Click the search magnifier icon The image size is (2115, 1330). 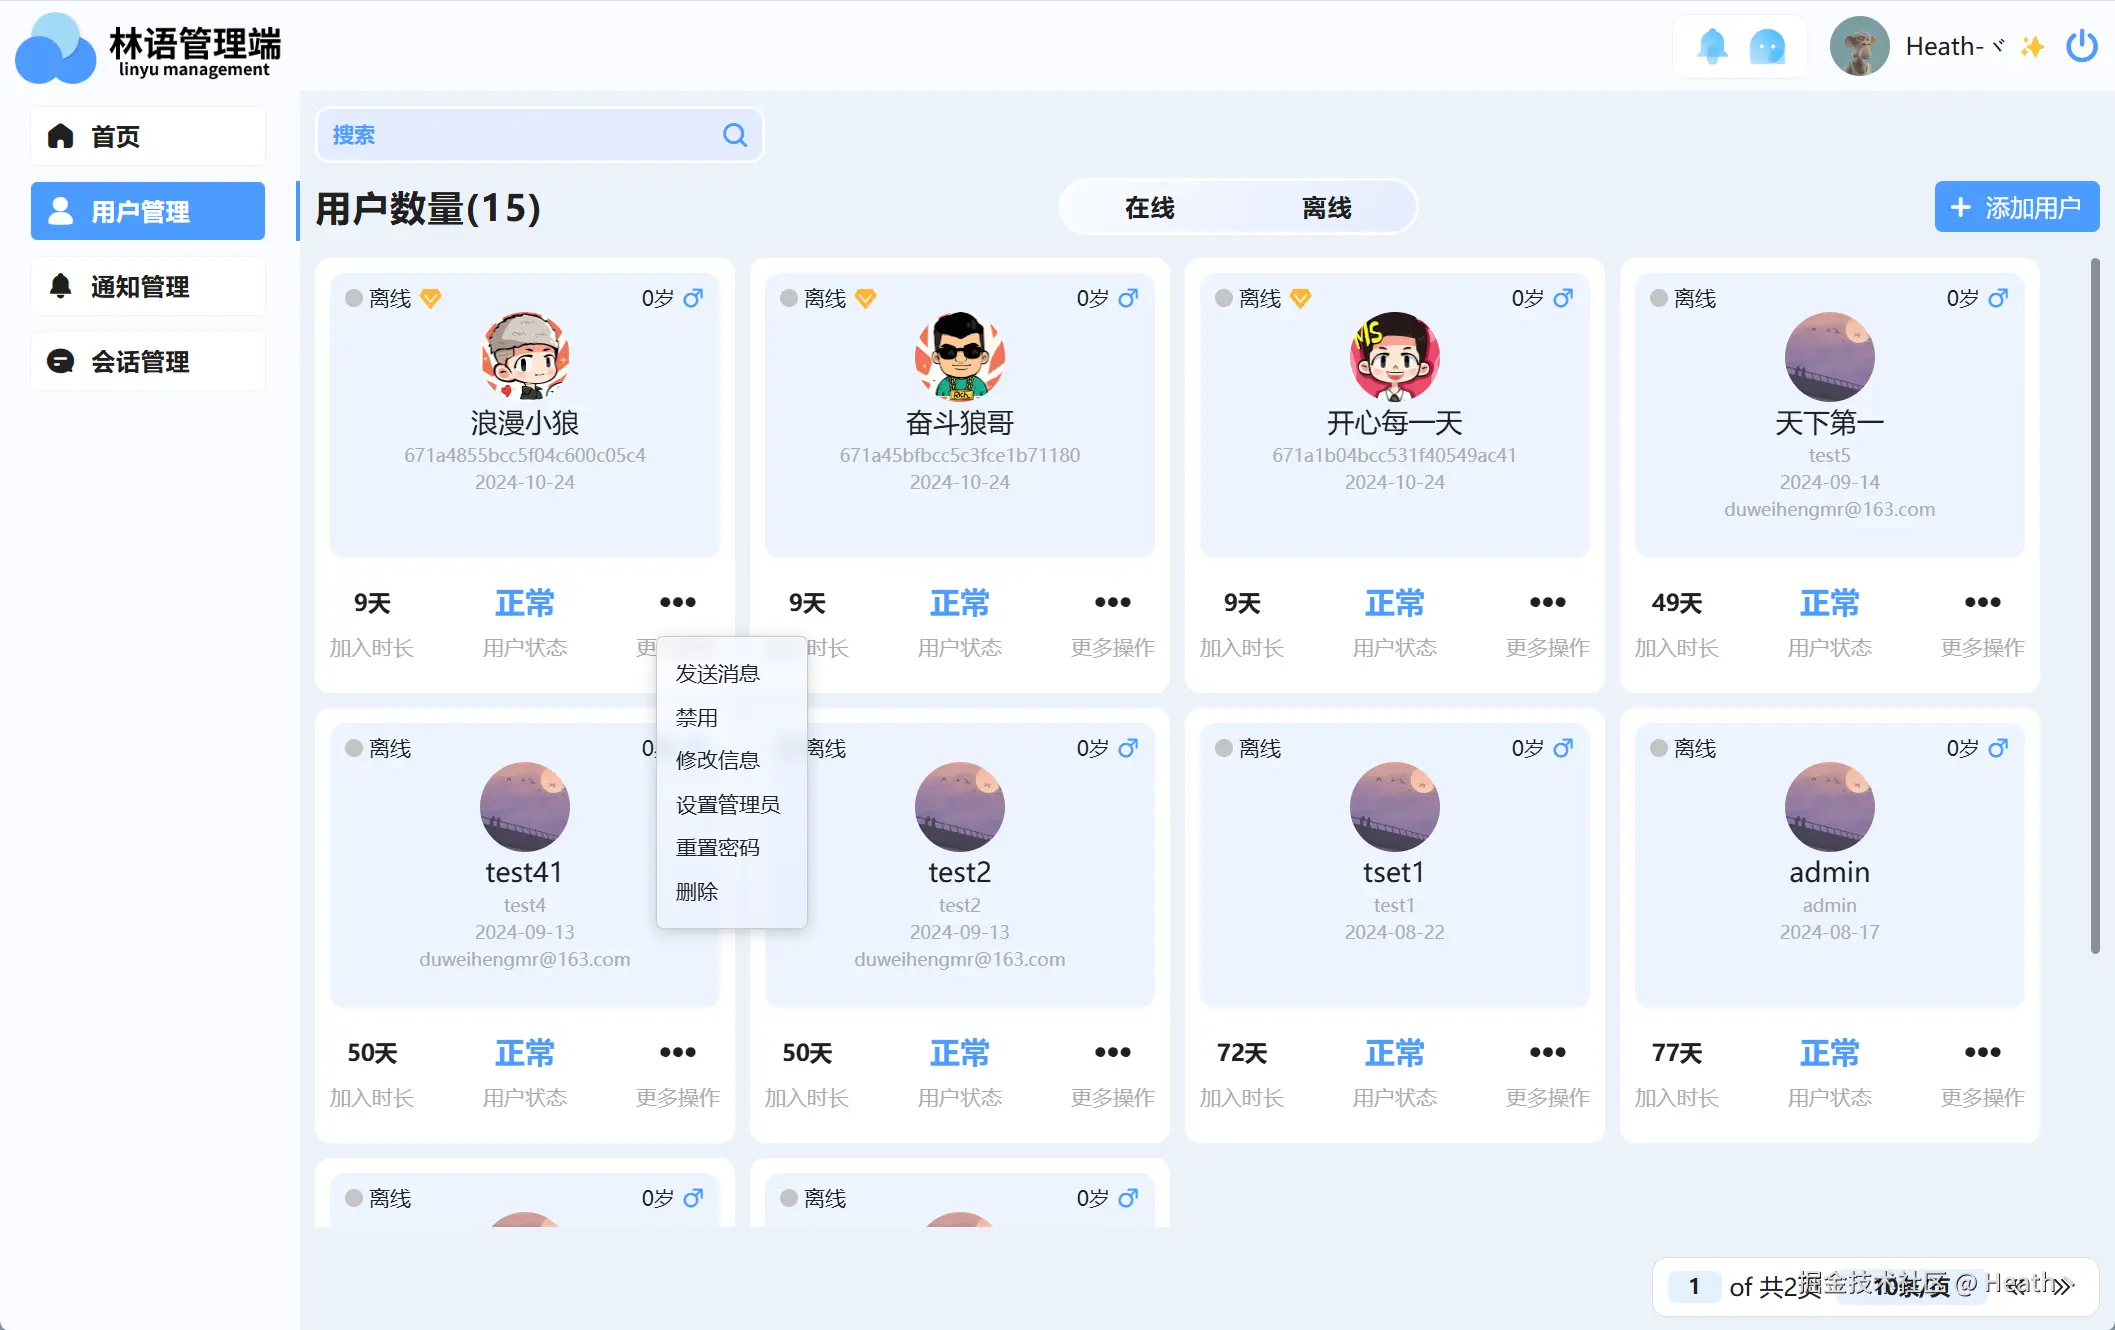point(735,135)
